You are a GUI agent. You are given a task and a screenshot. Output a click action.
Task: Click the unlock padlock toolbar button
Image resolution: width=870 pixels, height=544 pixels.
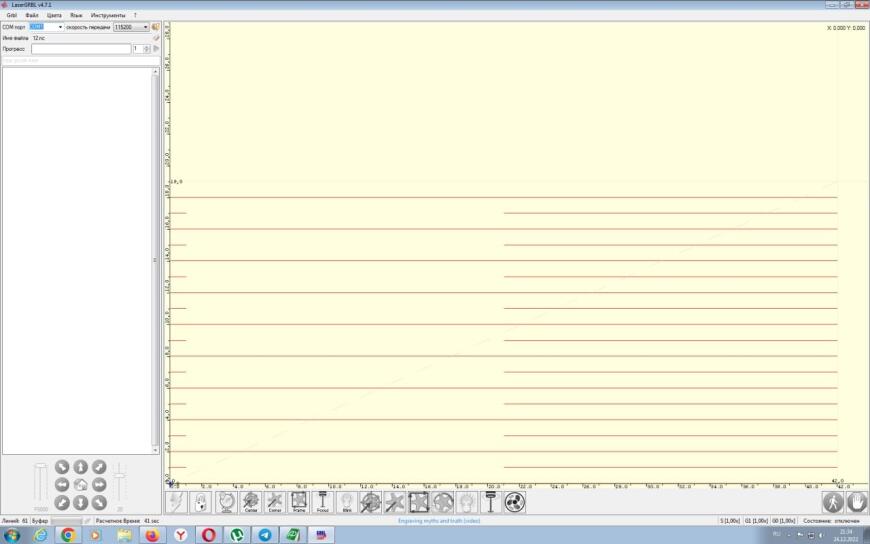(x=201, y=502)
